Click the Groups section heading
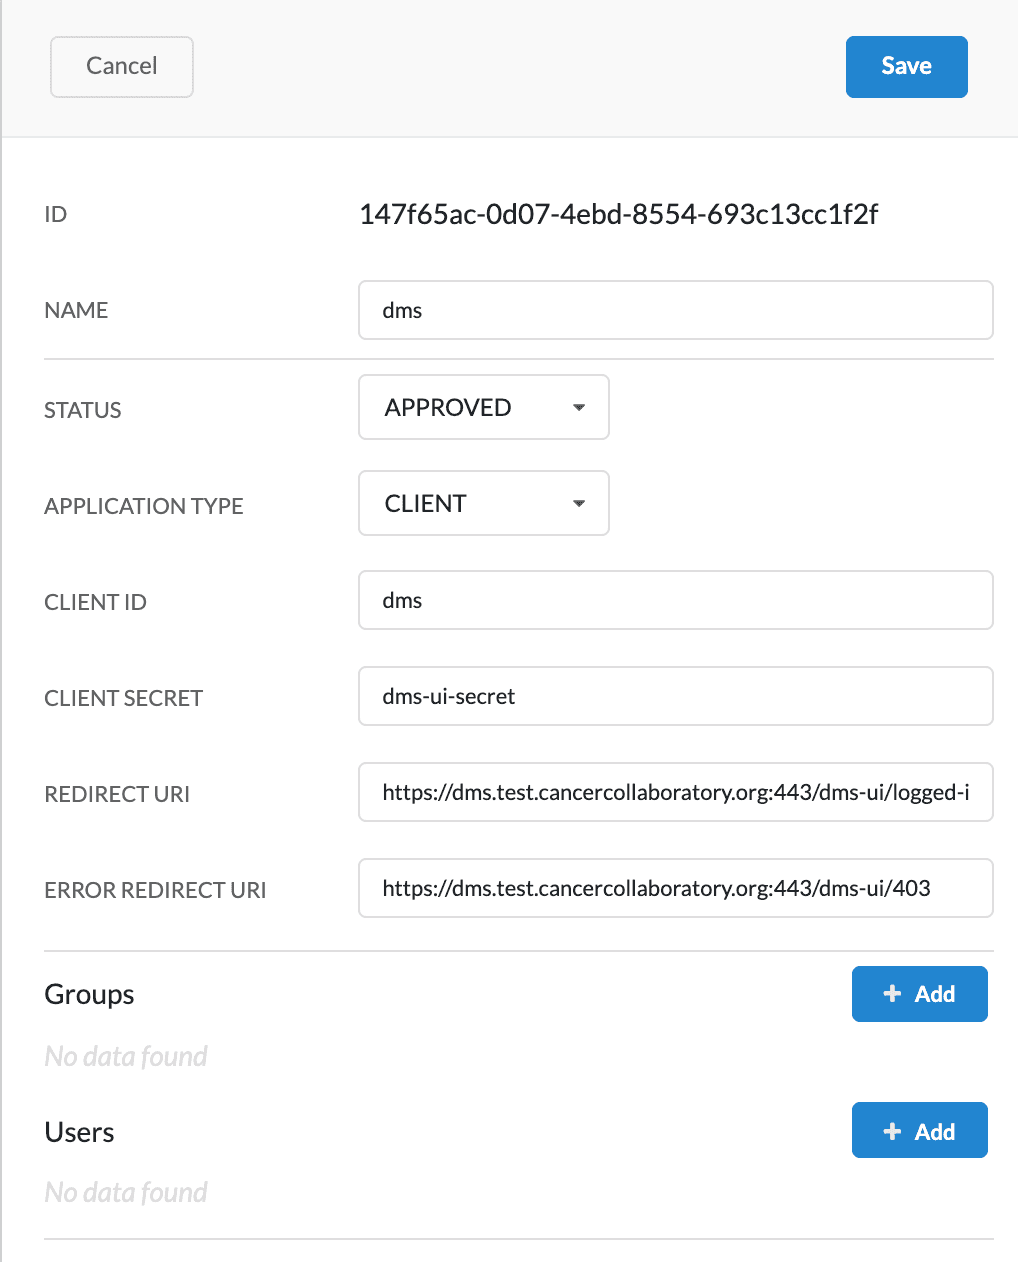The width and height of the screenshot is (1018, 1262). 89,995
